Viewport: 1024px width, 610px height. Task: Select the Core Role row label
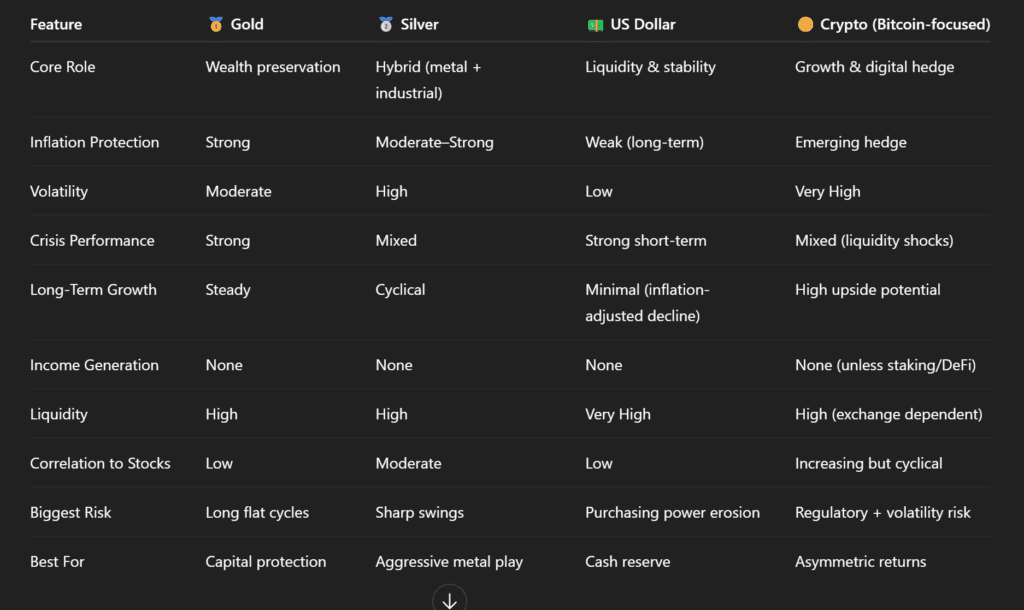click(x=63, y=67)
